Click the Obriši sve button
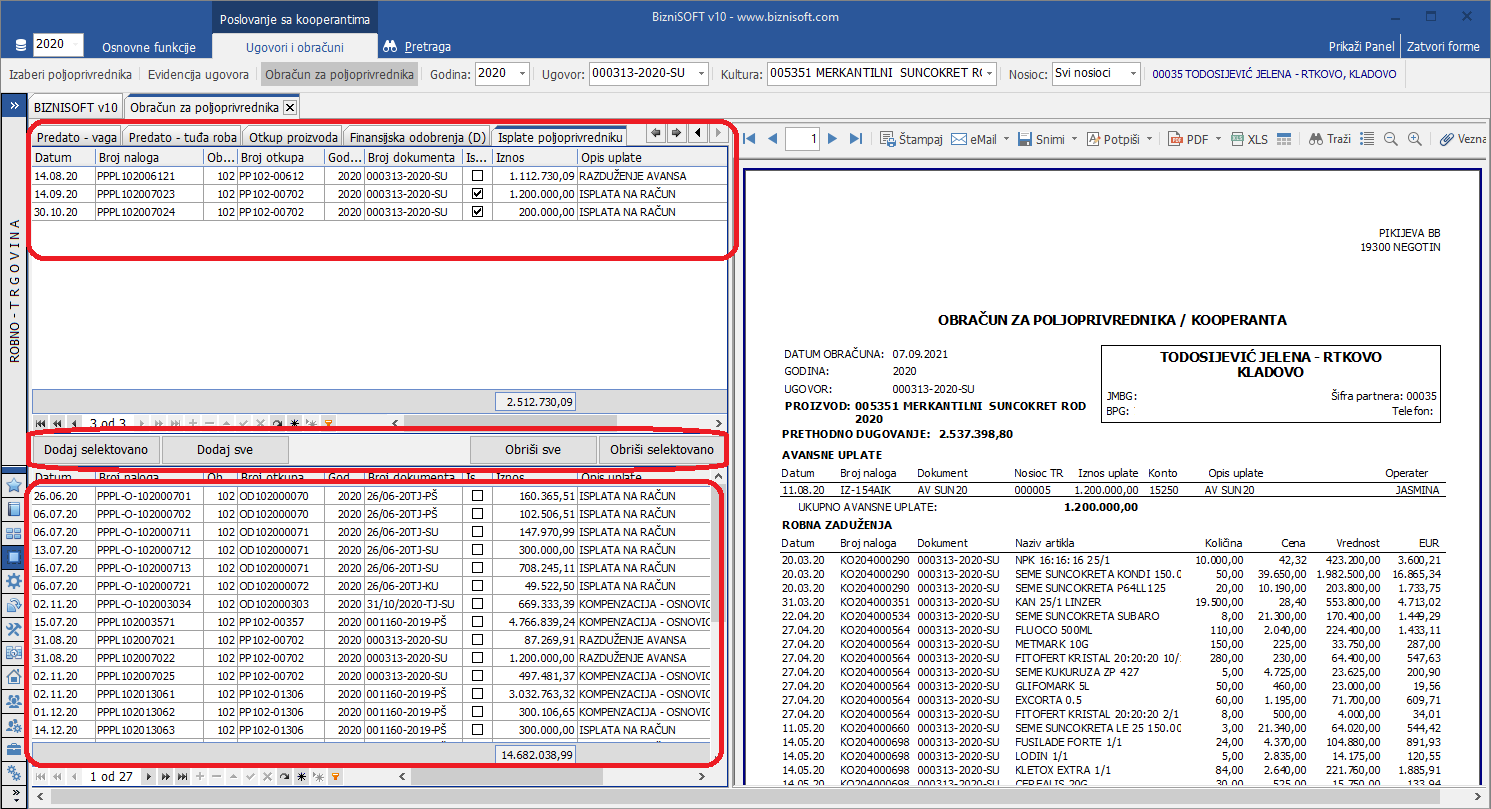The width and height of the screenshot is (1491, 809). [533, 450]
